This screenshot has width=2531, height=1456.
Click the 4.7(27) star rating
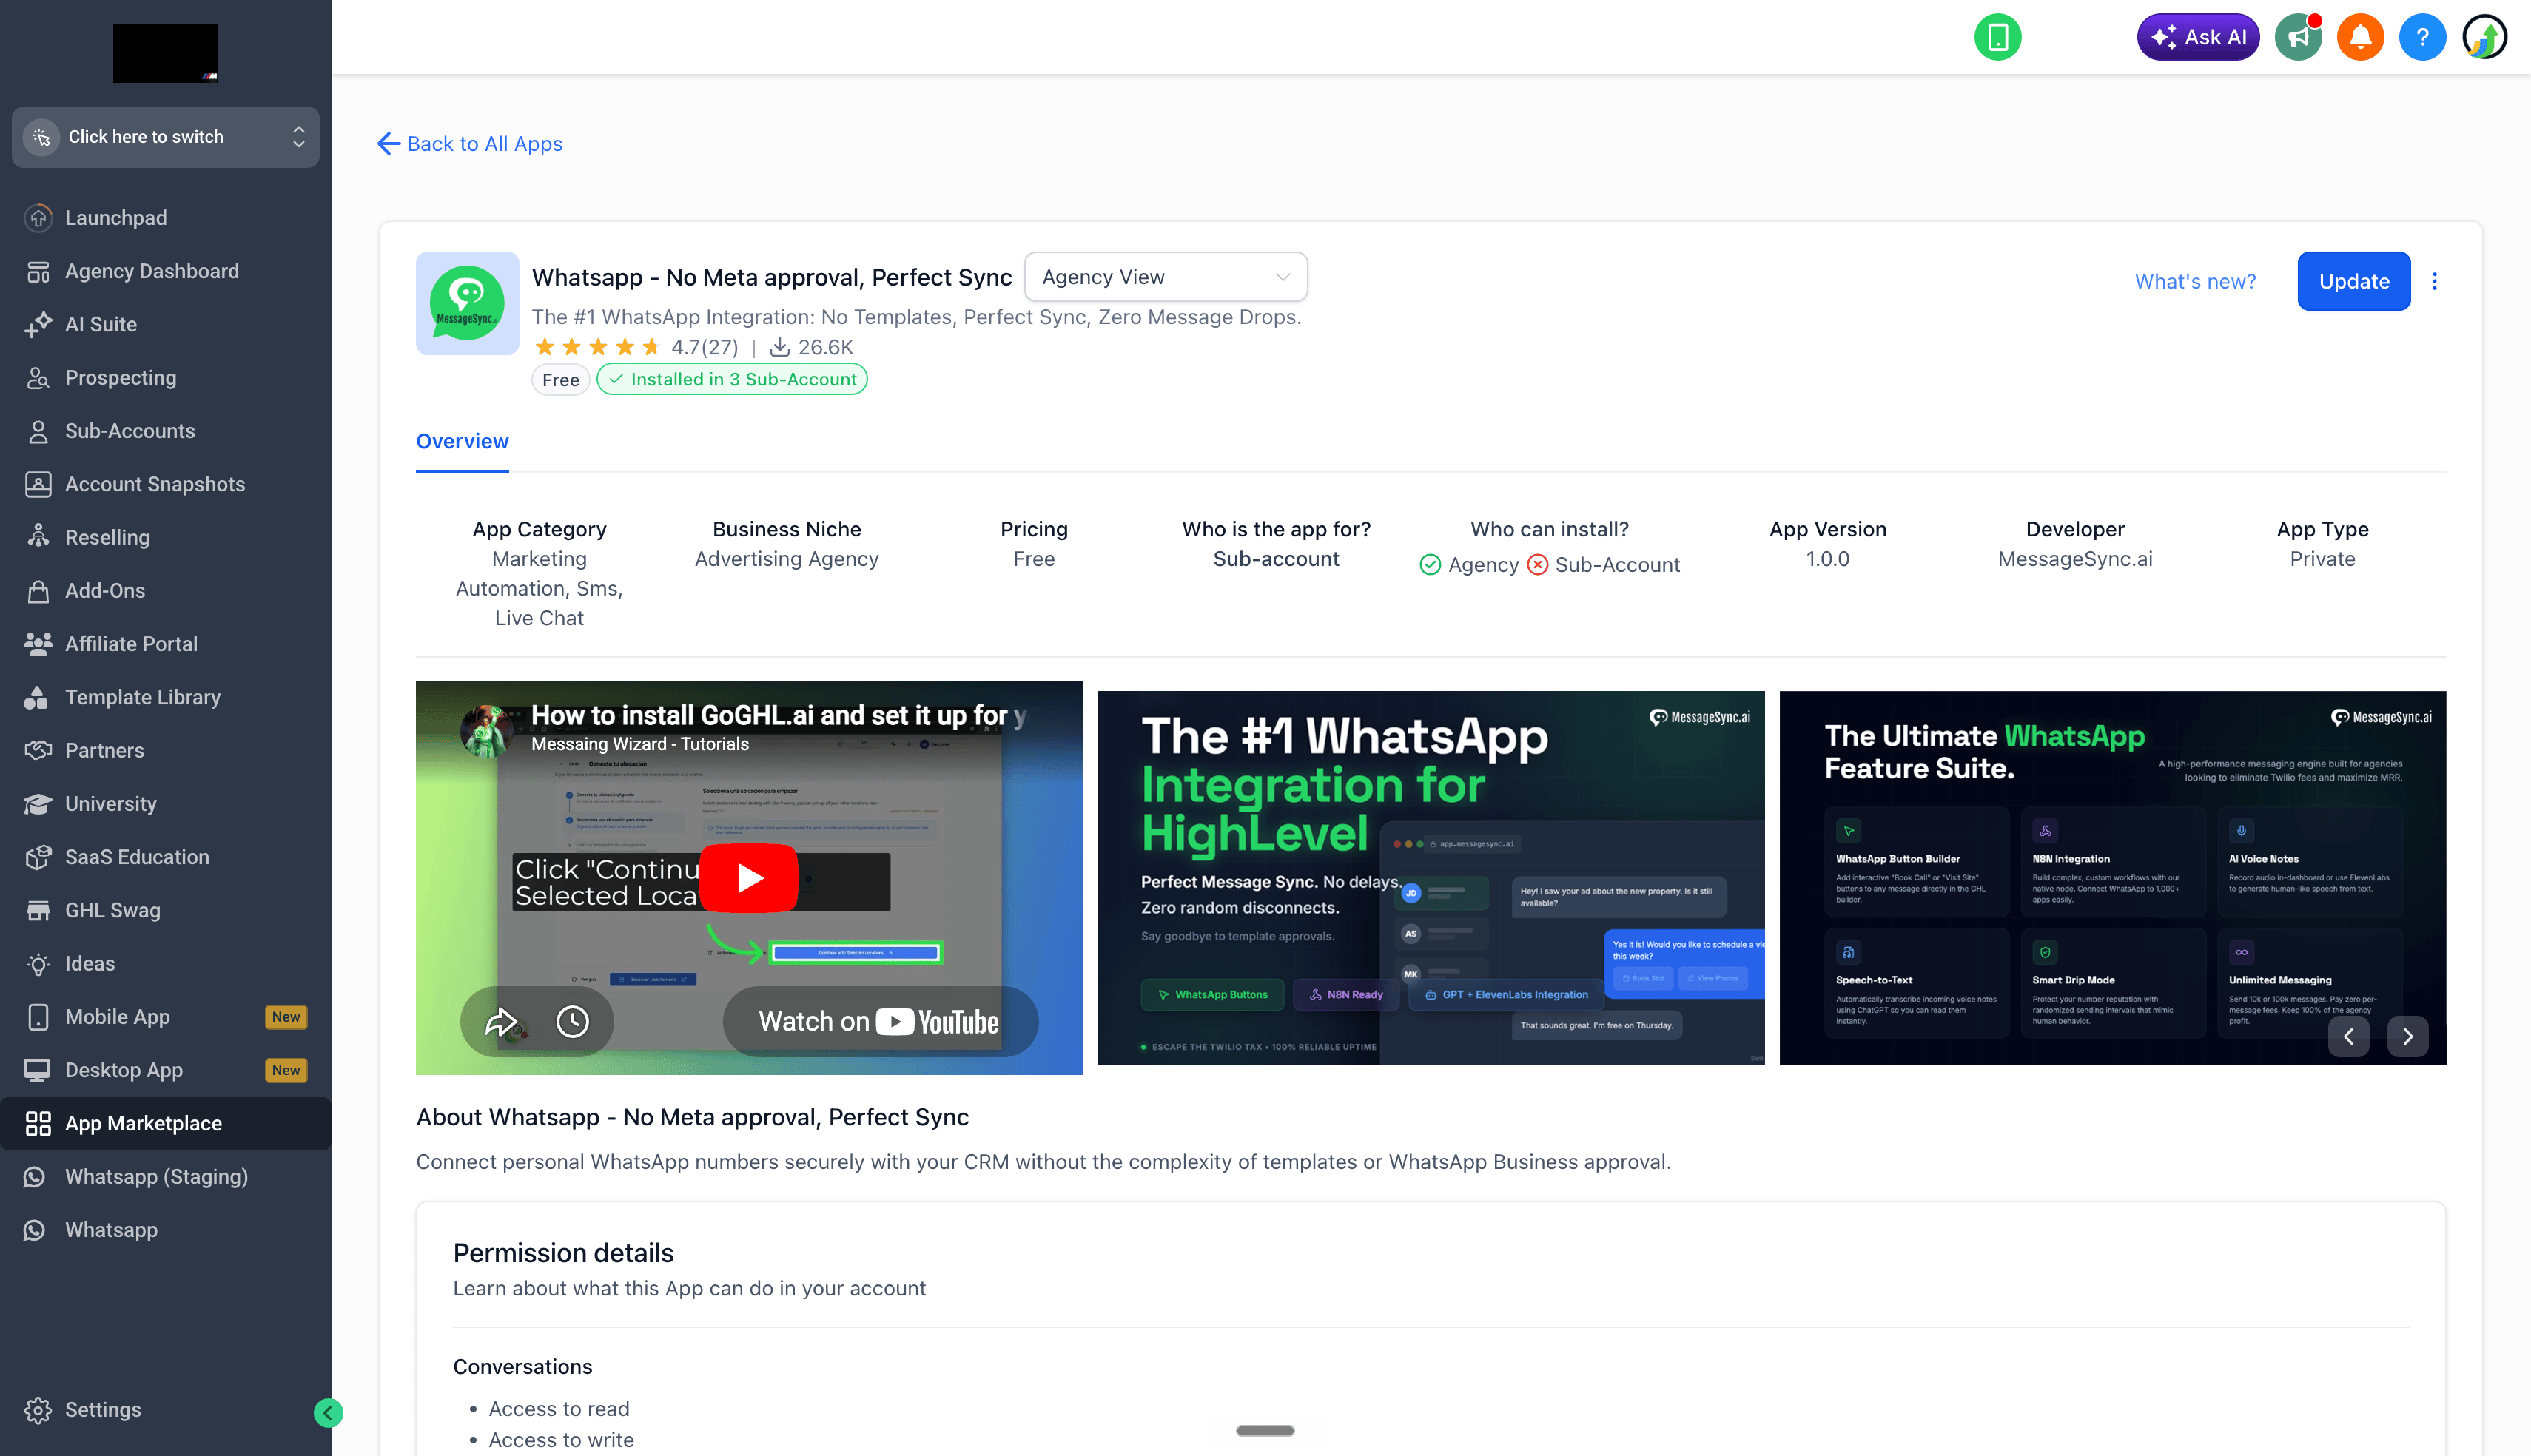tap(636, 347)
